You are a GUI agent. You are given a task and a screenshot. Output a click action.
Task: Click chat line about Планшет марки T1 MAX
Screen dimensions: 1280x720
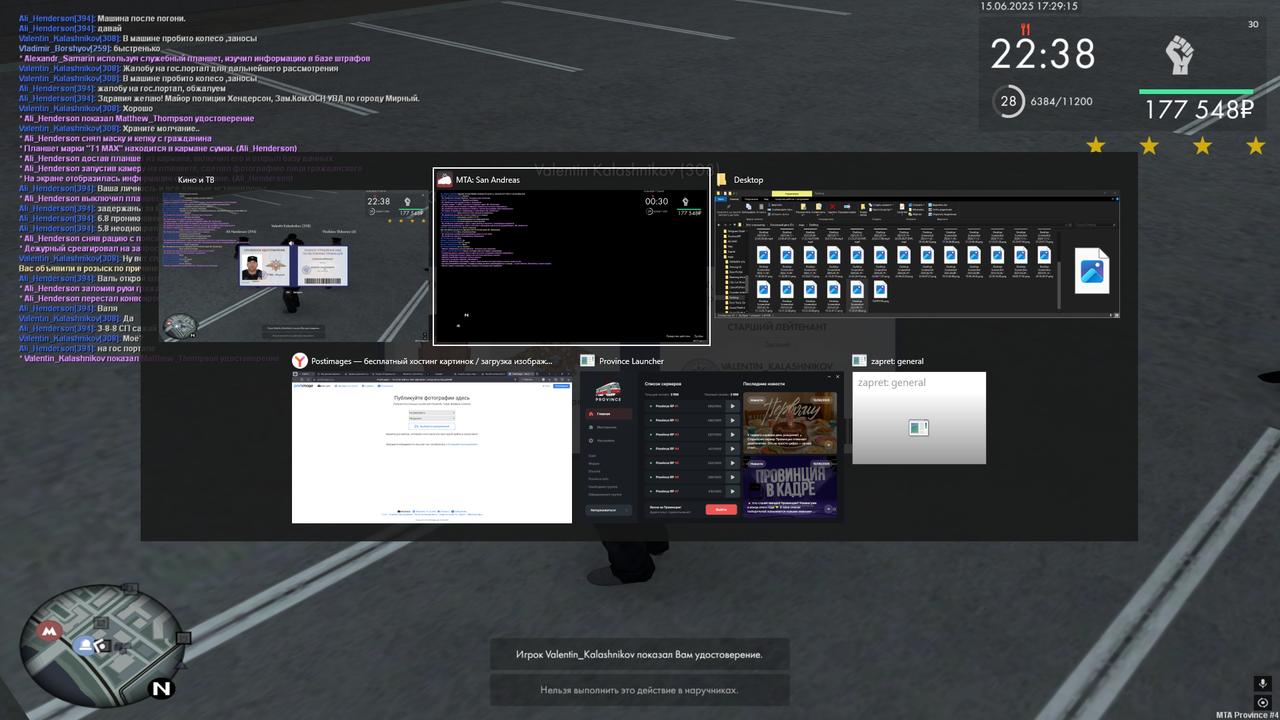157,148
